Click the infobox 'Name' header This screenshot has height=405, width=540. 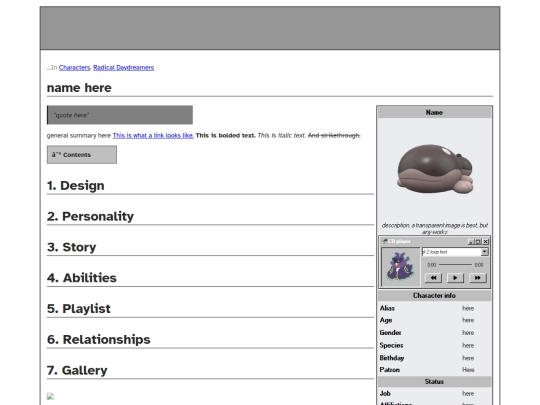(434, 112)
